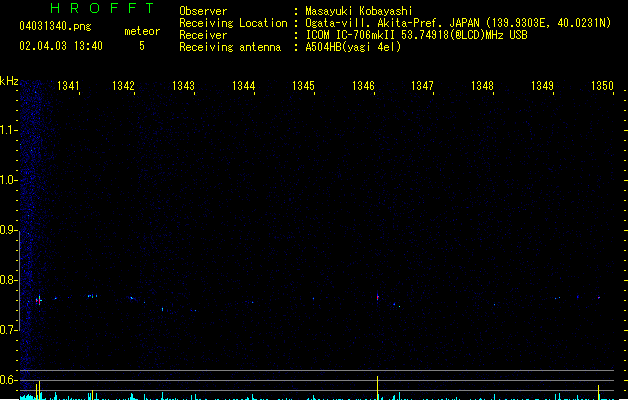
Task: Click the meteor count label
Action: [x=142, y=31]
